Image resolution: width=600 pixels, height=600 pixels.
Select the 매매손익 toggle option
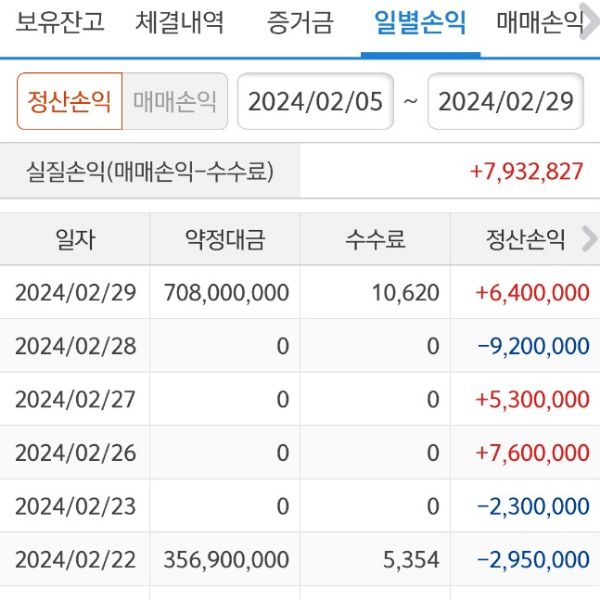tap(174, 102)
